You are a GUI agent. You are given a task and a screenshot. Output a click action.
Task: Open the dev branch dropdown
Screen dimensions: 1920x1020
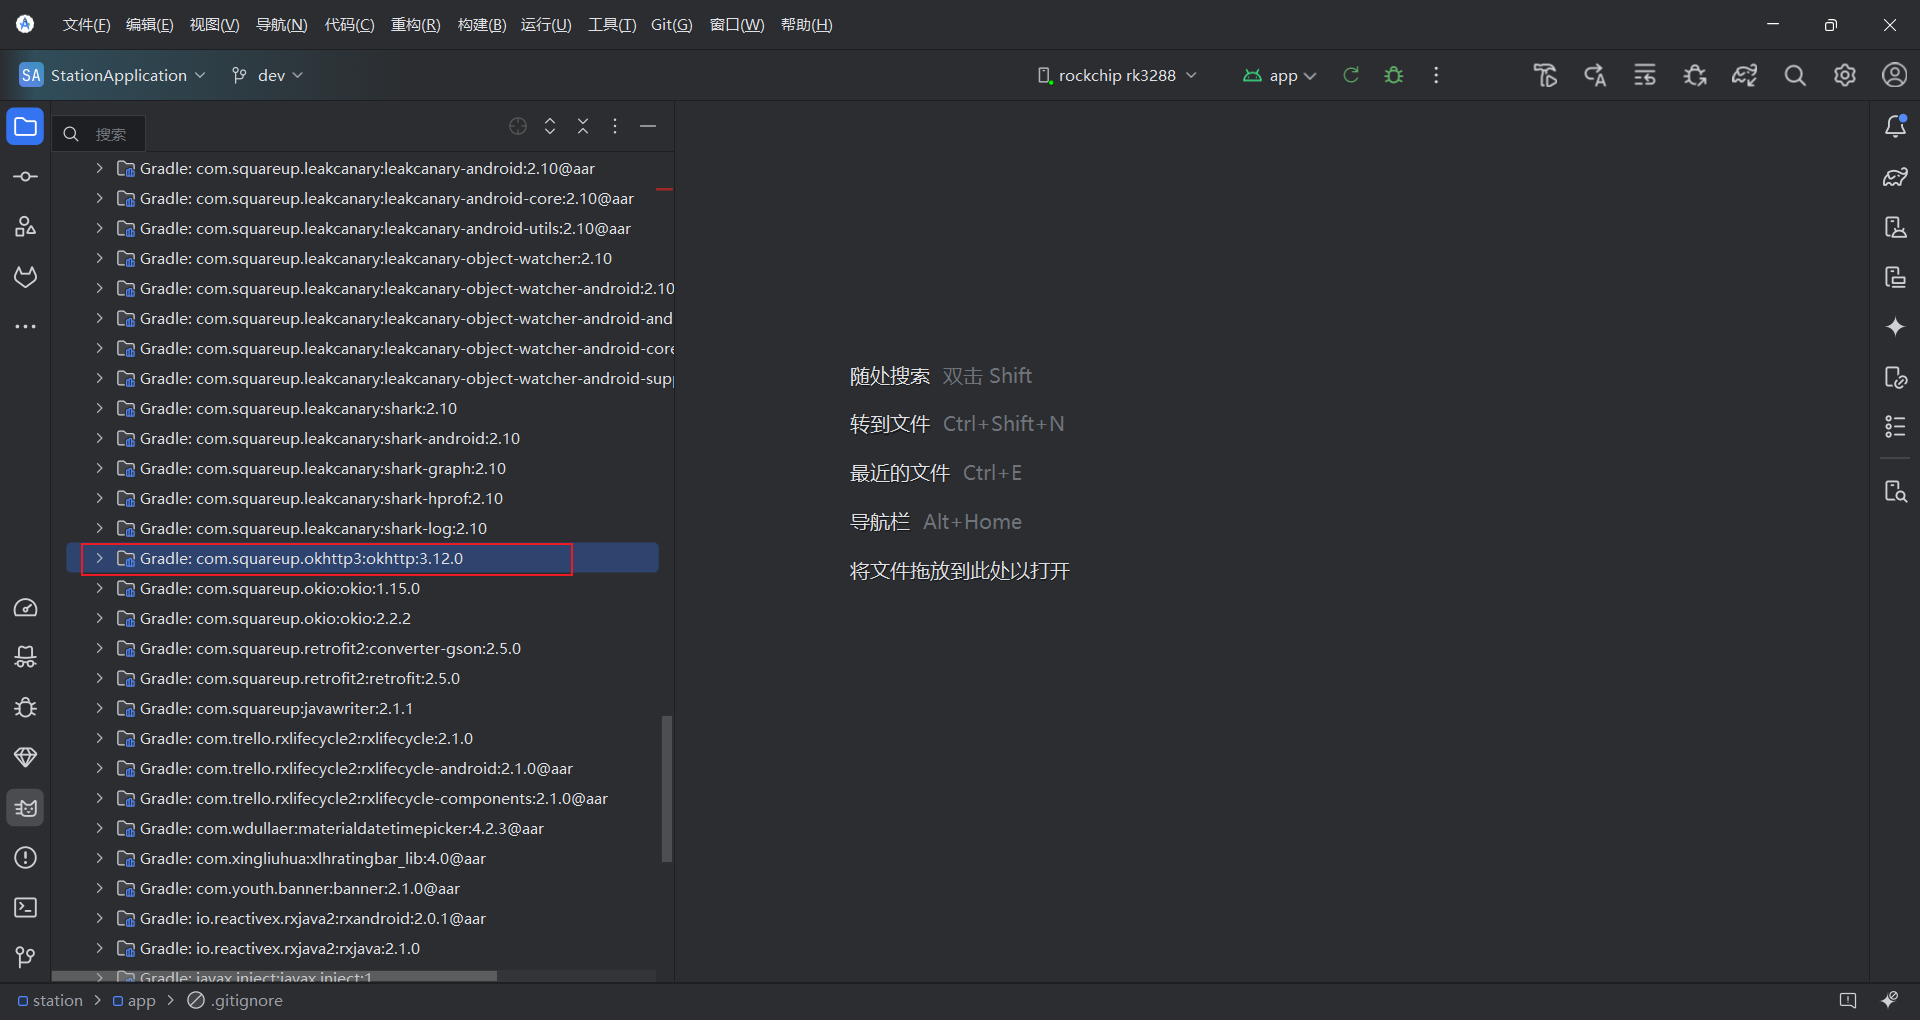[x=267, y=75]
